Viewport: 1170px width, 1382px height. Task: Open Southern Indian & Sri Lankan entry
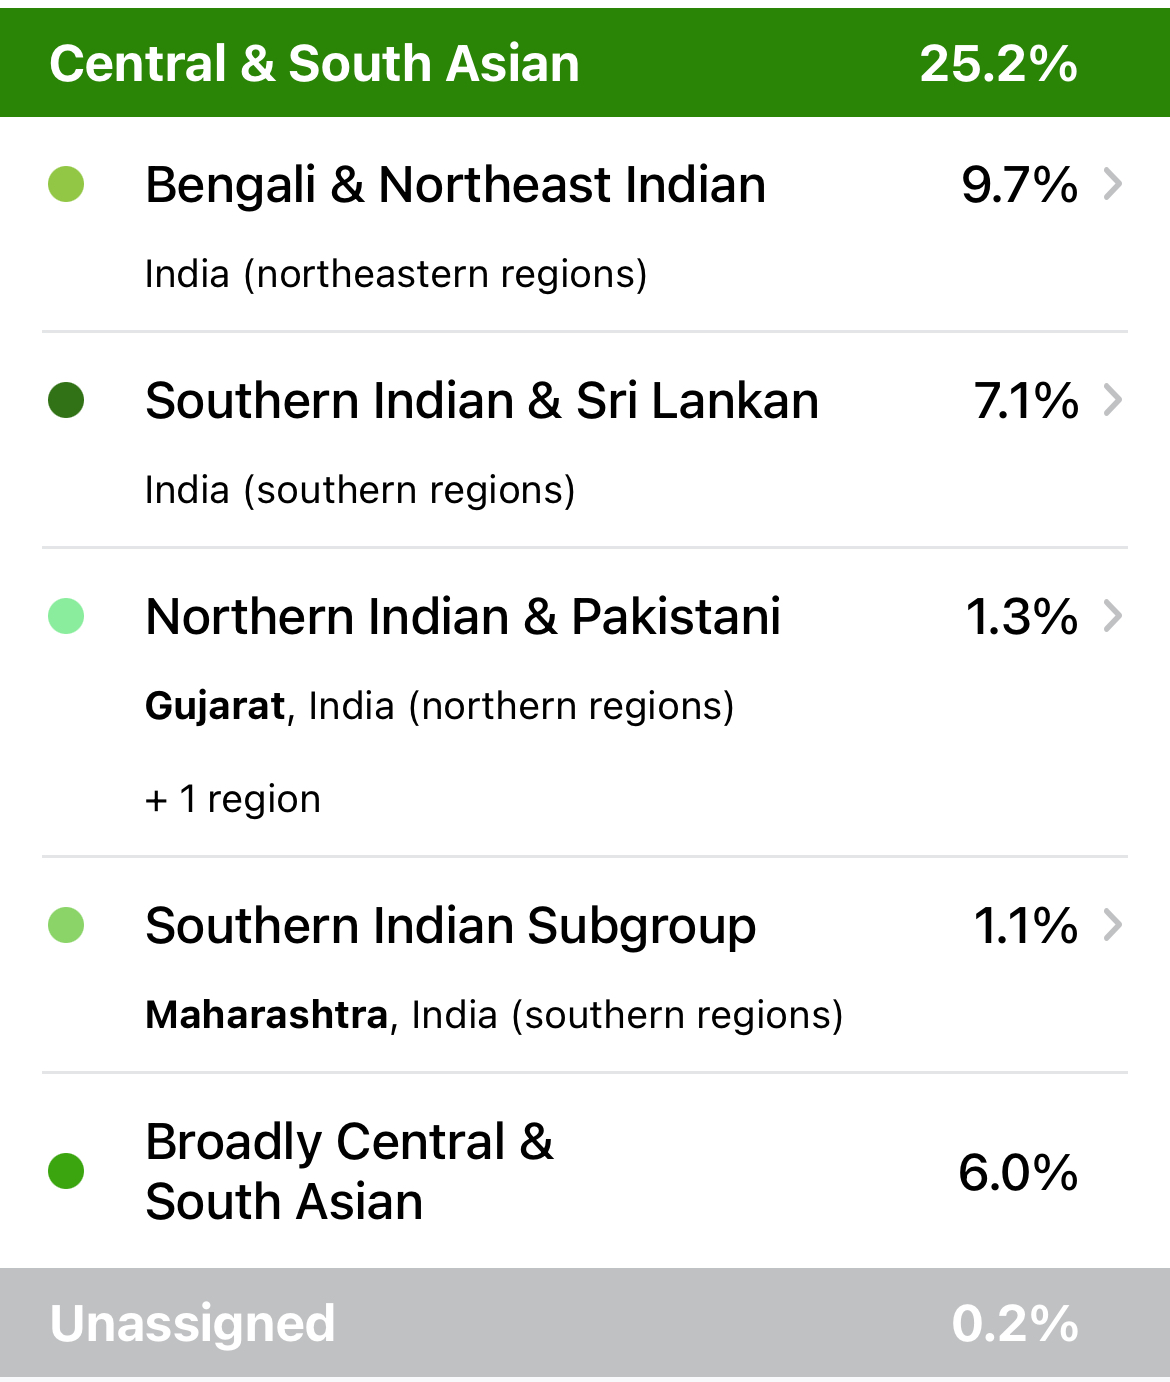(x=585, y=440)
